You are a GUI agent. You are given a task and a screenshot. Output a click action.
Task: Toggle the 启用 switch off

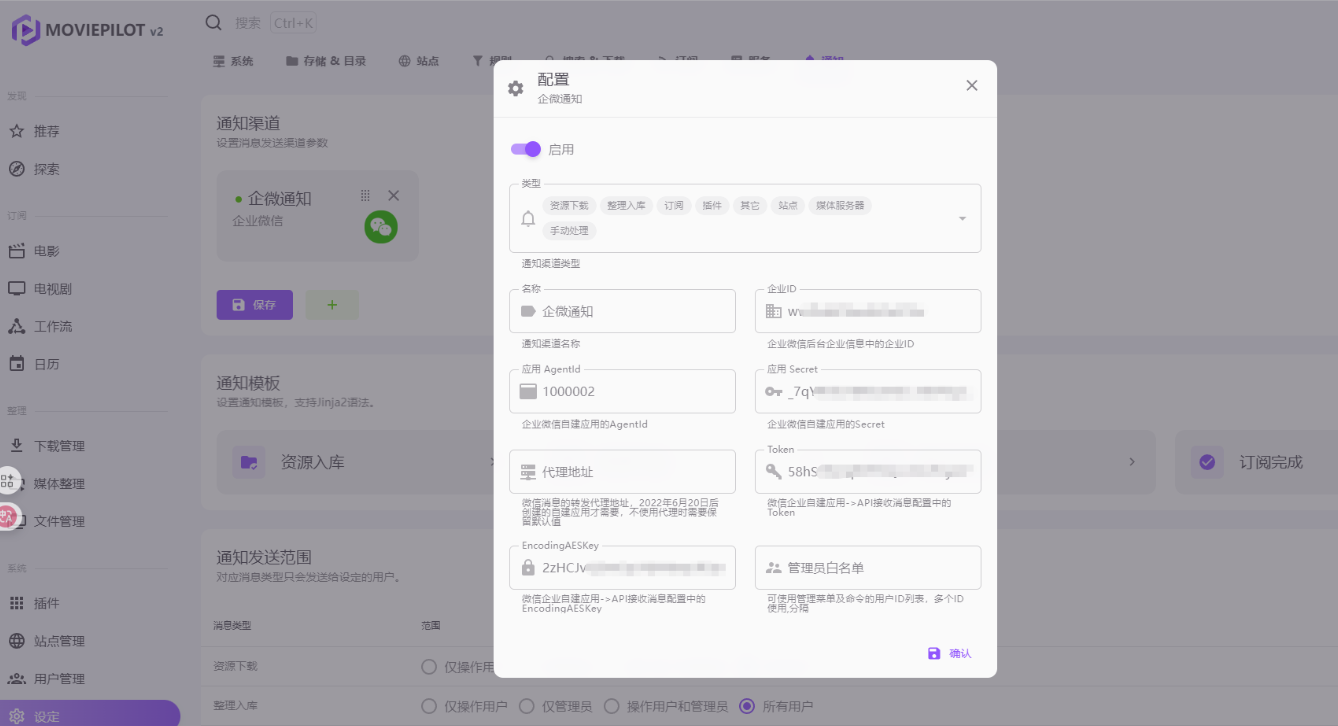click(x=526, y=149)
